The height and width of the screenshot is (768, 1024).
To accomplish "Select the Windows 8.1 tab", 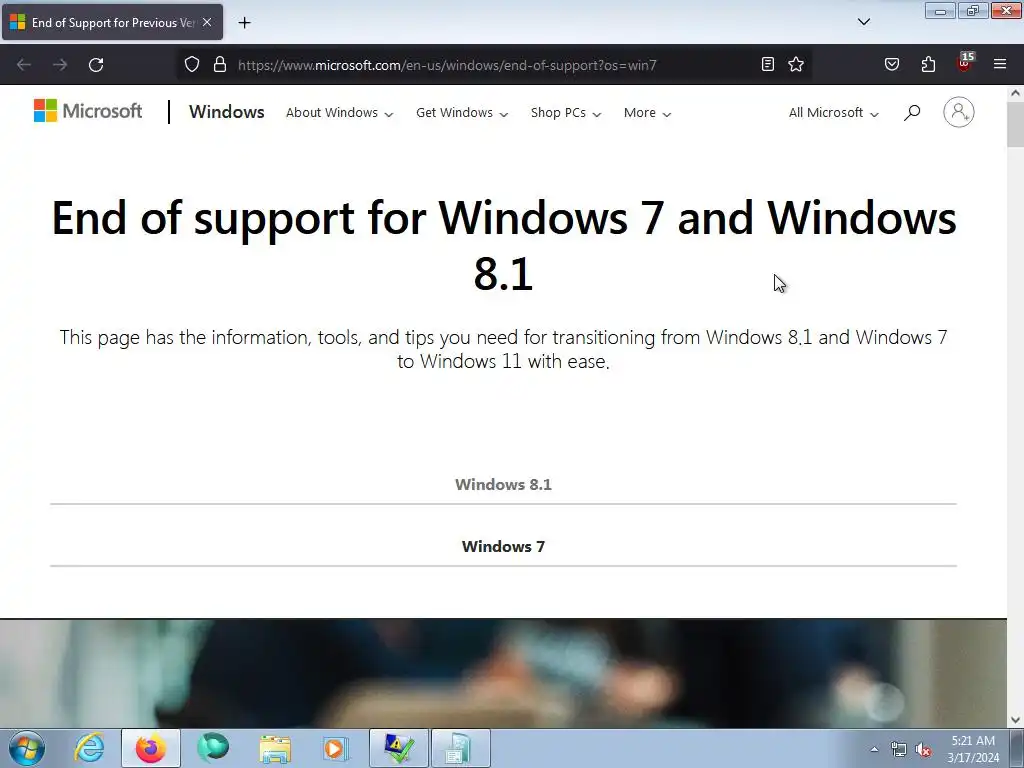I will pyautogui.click(x=504, y=485).
